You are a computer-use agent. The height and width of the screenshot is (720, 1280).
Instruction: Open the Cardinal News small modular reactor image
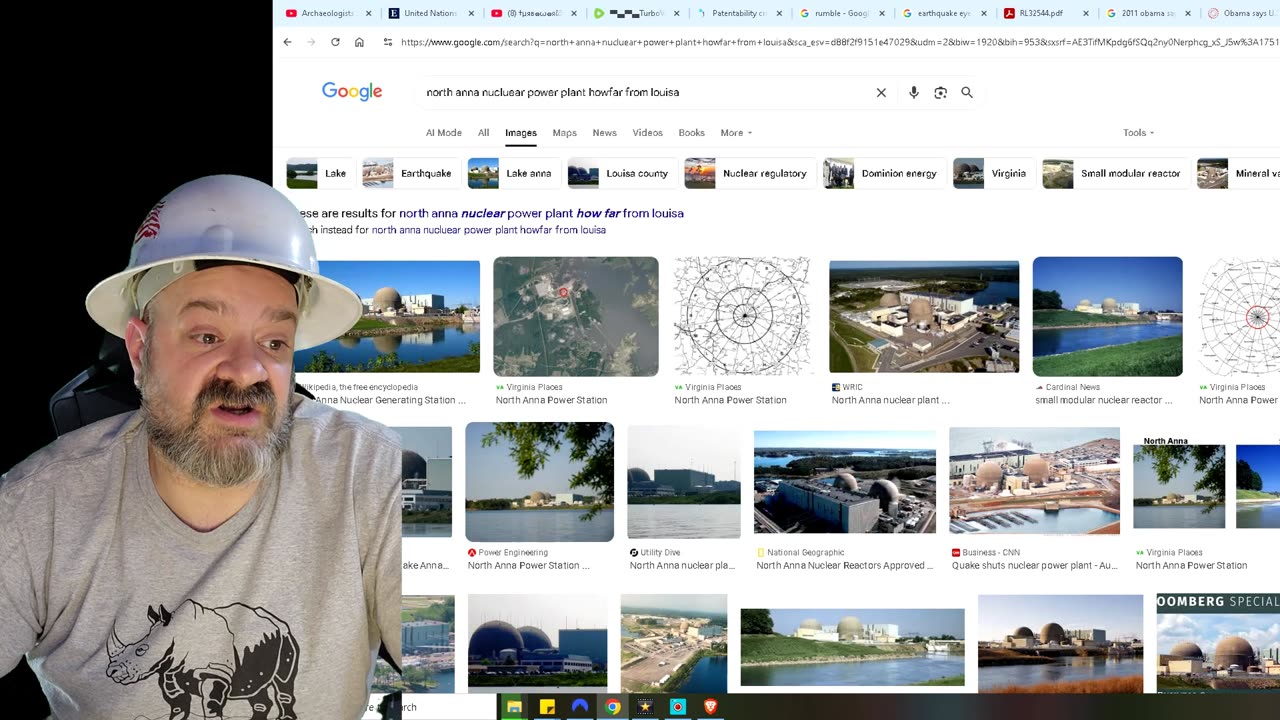1107,316
